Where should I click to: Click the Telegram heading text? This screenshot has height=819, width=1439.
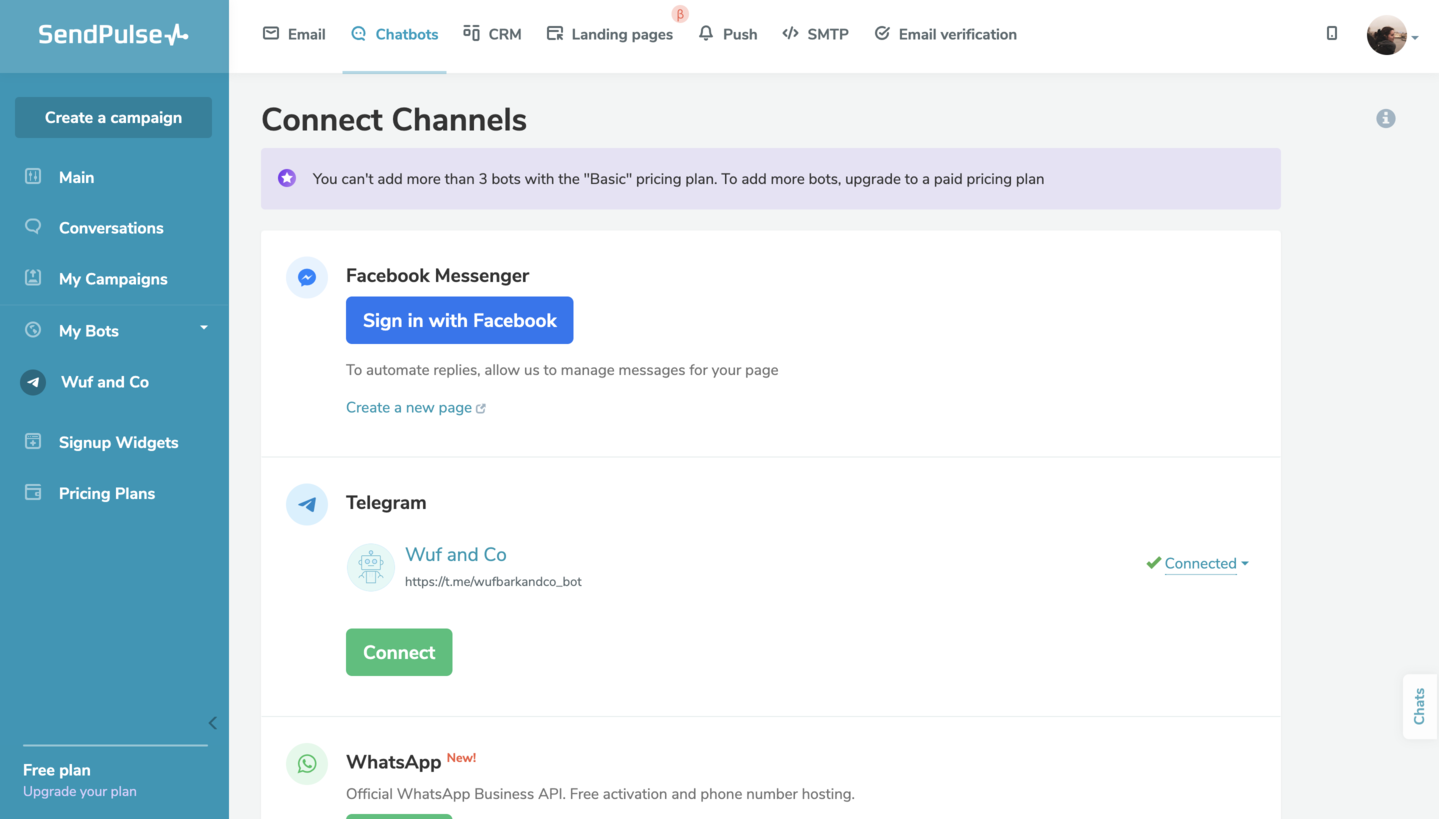[386, 502]
